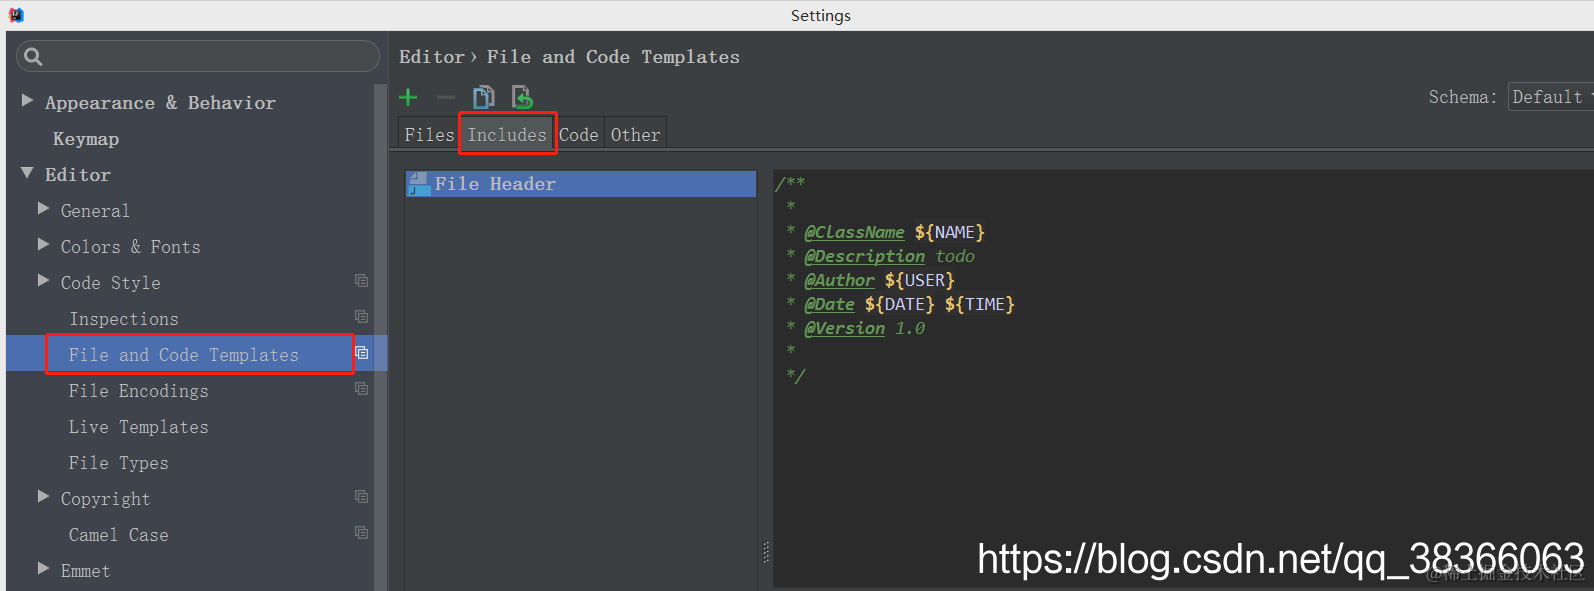Click project-level icon beside Inspections

(362, 317)
